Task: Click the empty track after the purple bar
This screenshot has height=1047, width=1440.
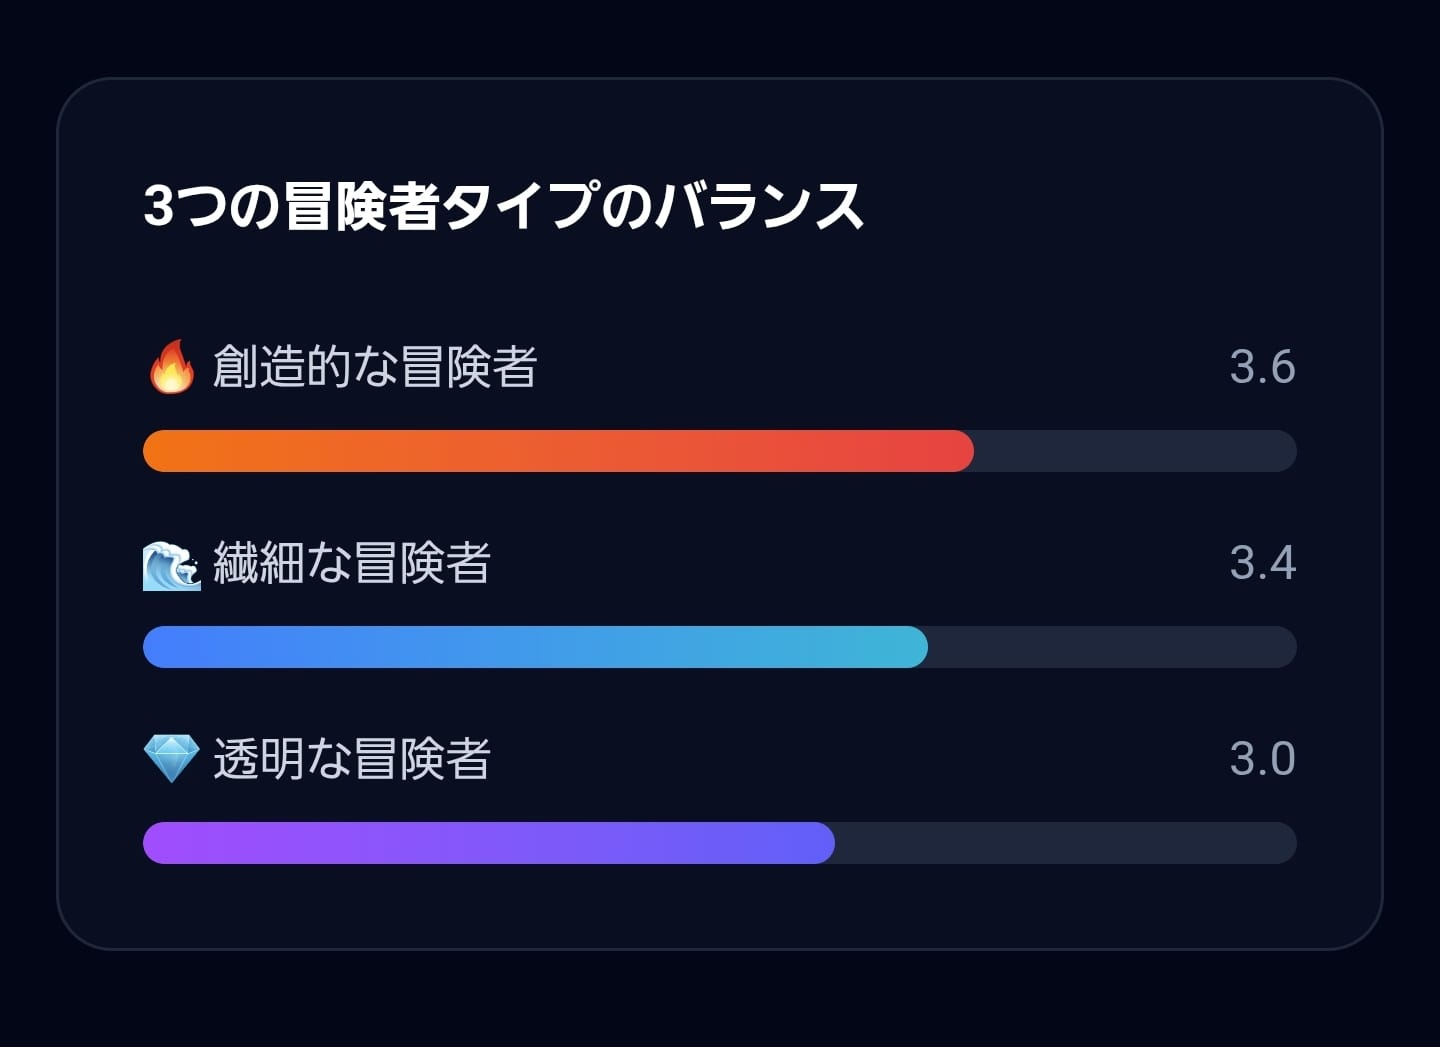Action: pyautogui.click(x=1066, y=843)
